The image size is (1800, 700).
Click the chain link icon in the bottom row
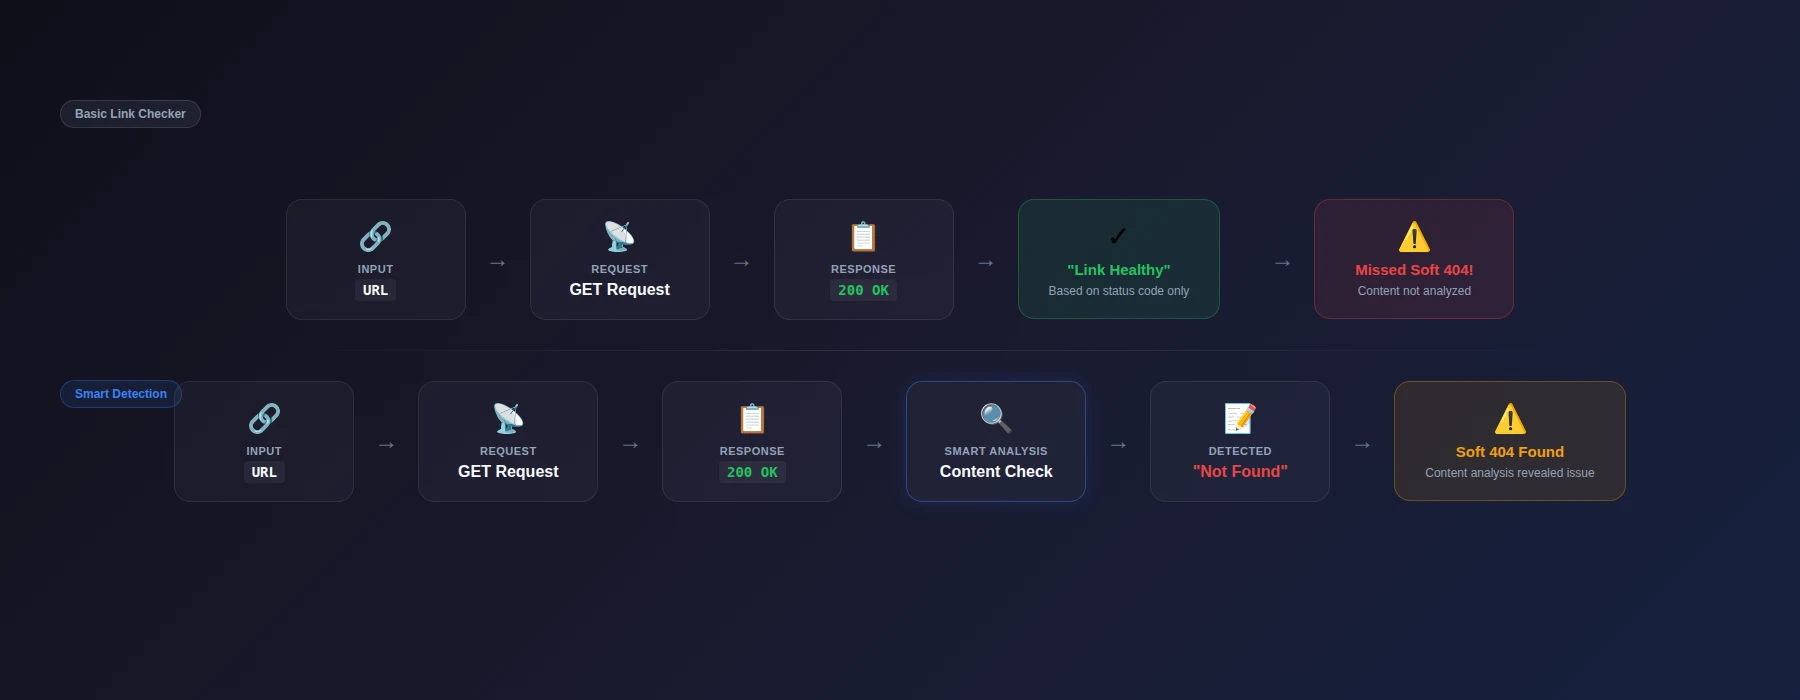(x=264, y=419)
